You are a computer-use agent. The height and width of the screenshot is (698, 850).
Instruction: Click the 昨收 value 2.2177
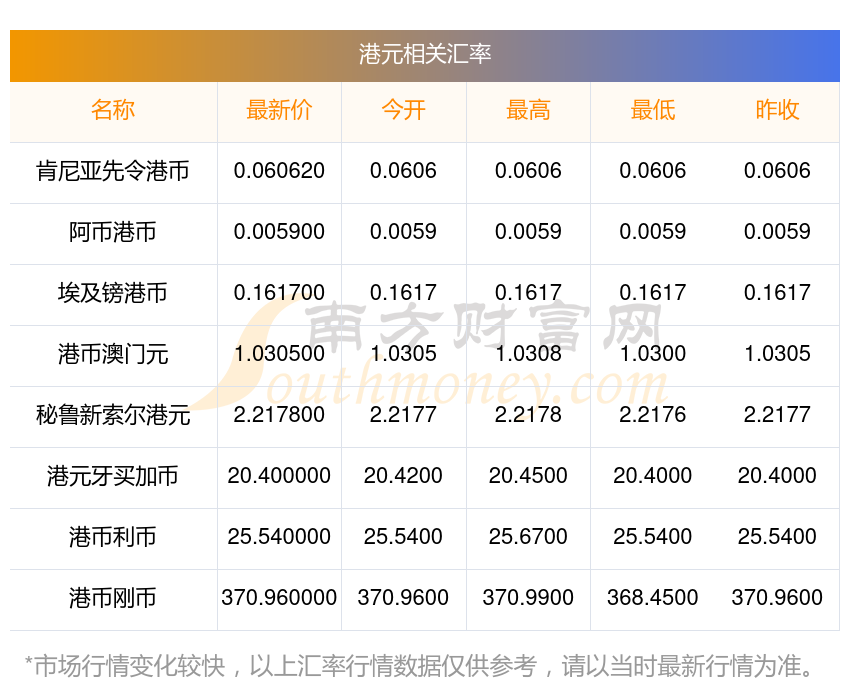tap(777, 415)
